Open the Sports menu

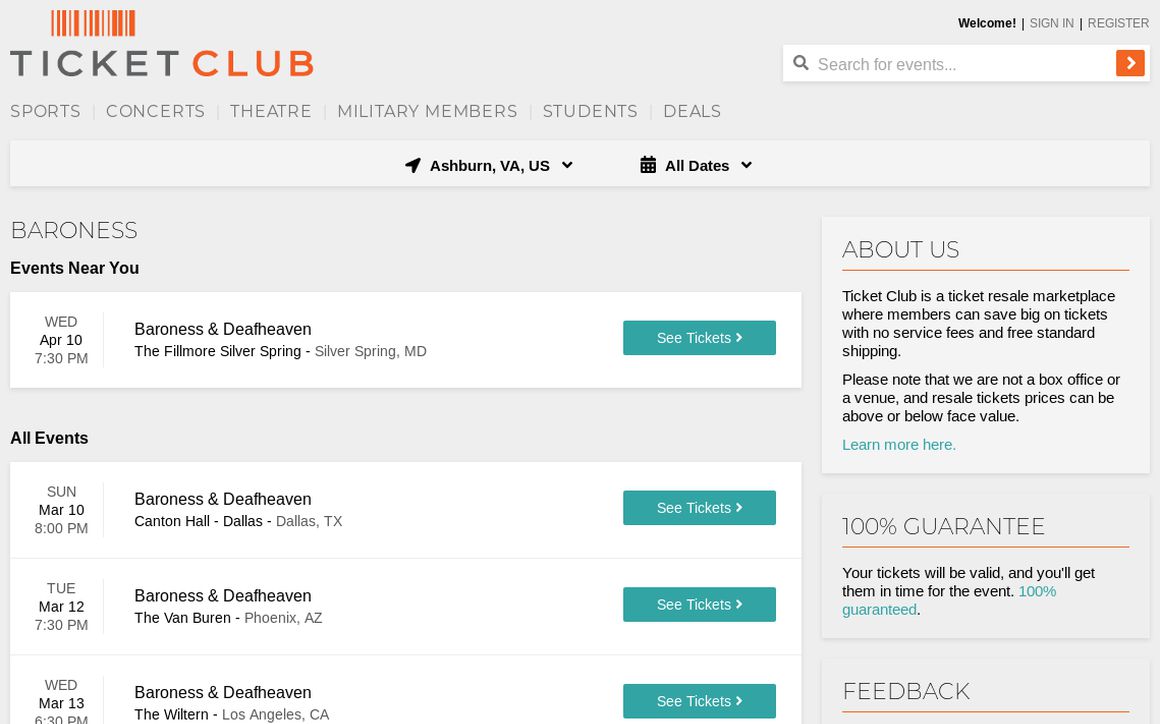tap(45, 111)
